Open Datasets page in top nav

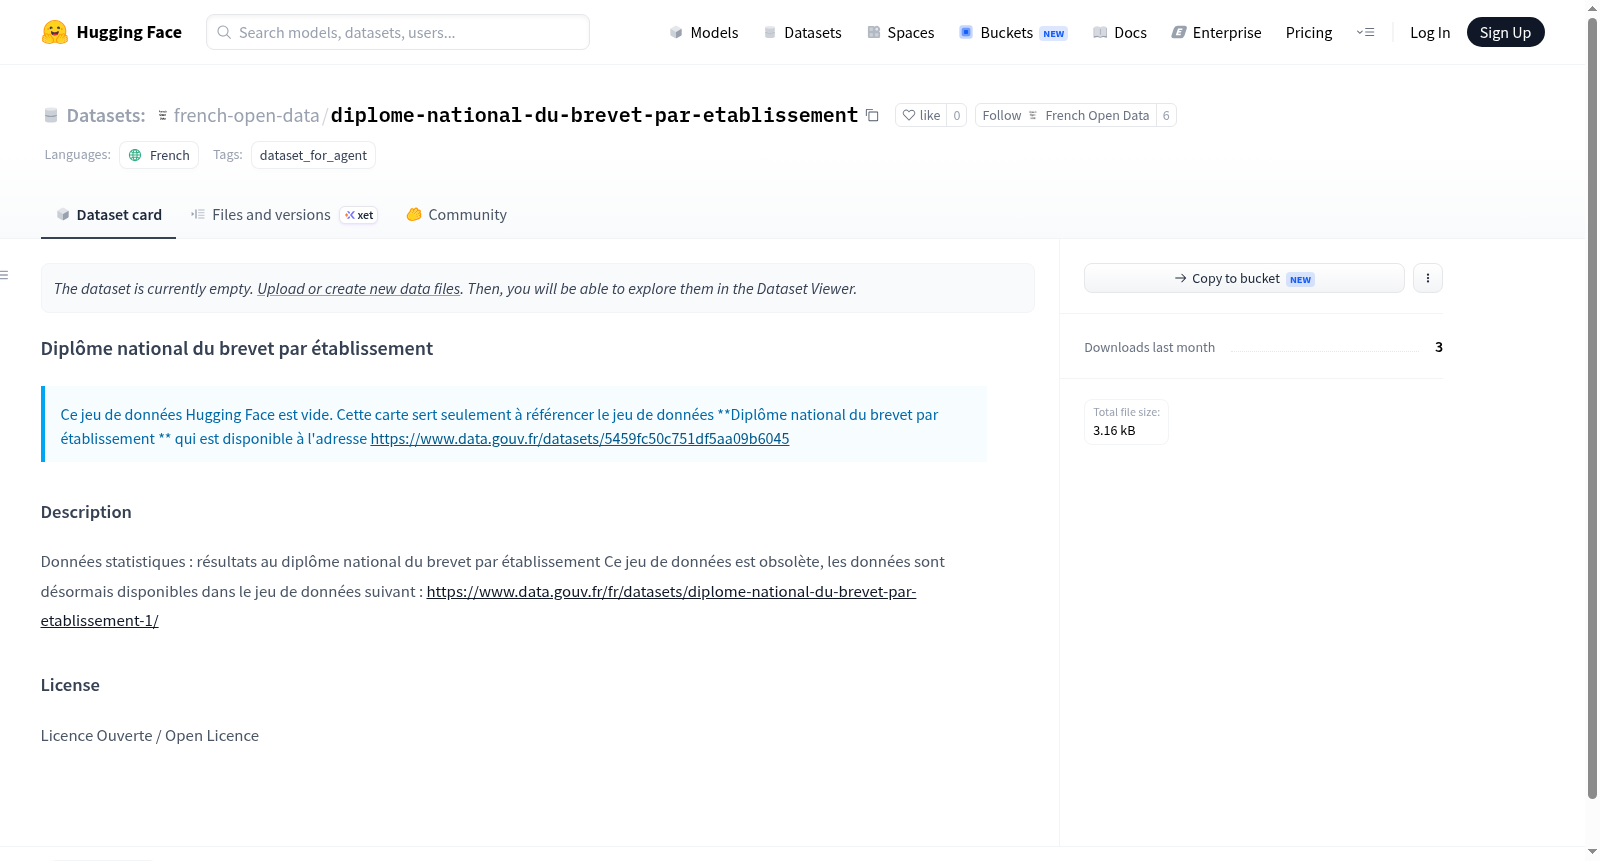802,32
